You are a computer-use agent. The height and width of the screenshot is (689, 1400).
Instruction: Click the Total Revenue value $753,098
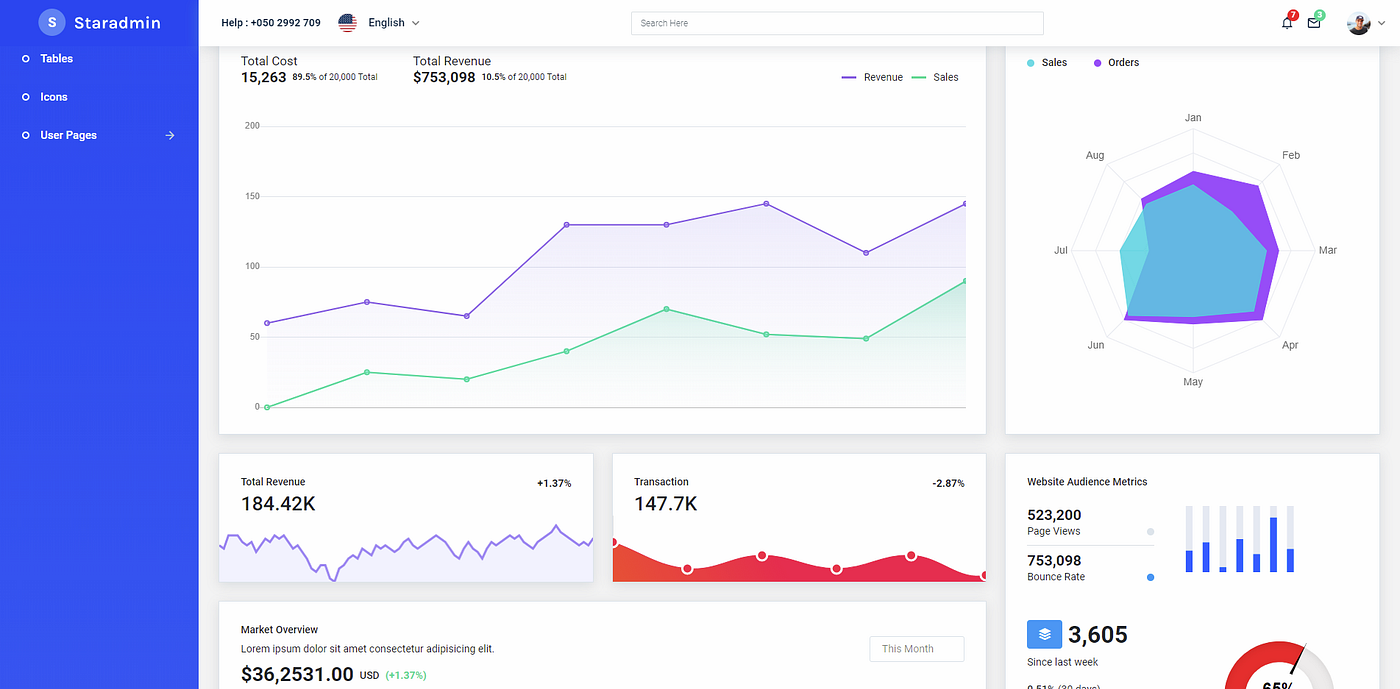(x=444, y=77)
